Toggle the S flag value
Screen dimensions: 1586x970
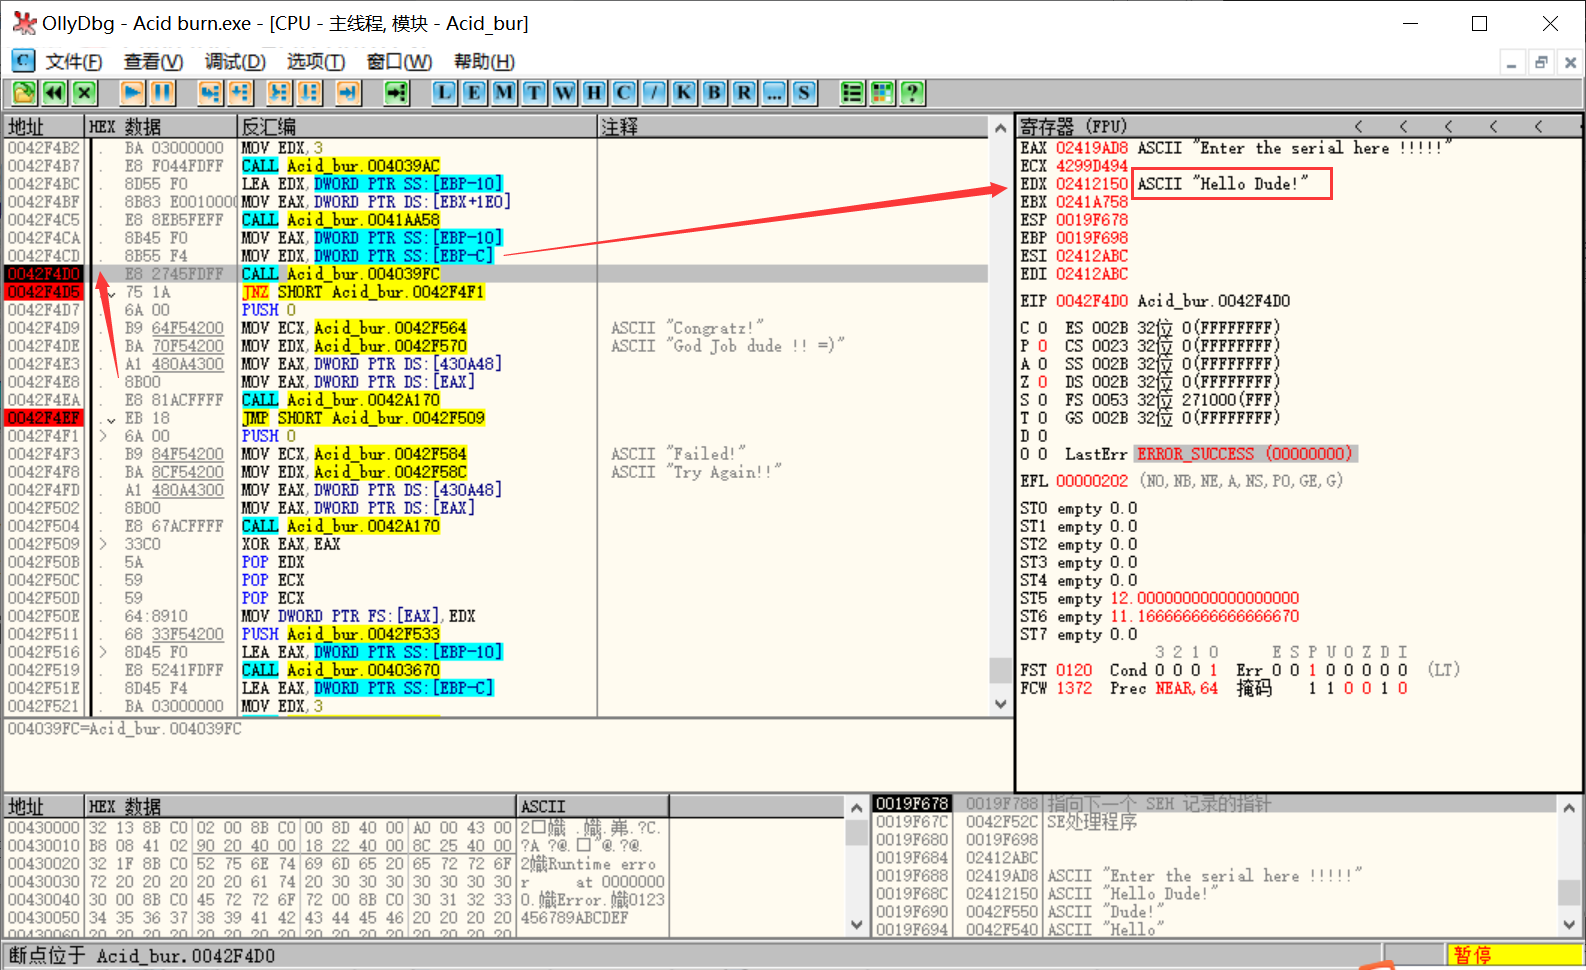click(x=1043, y=400)
